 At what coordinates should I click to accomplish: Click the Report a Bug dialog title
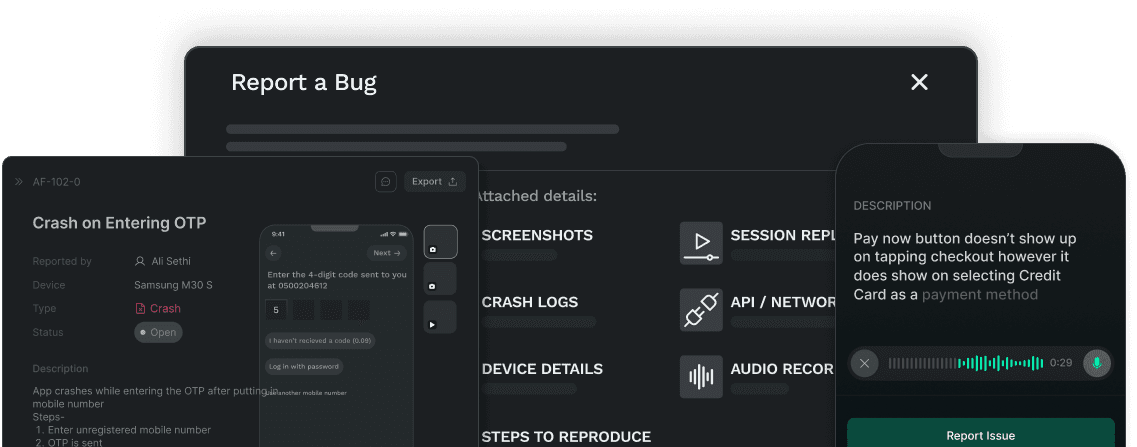pos(304,83)
